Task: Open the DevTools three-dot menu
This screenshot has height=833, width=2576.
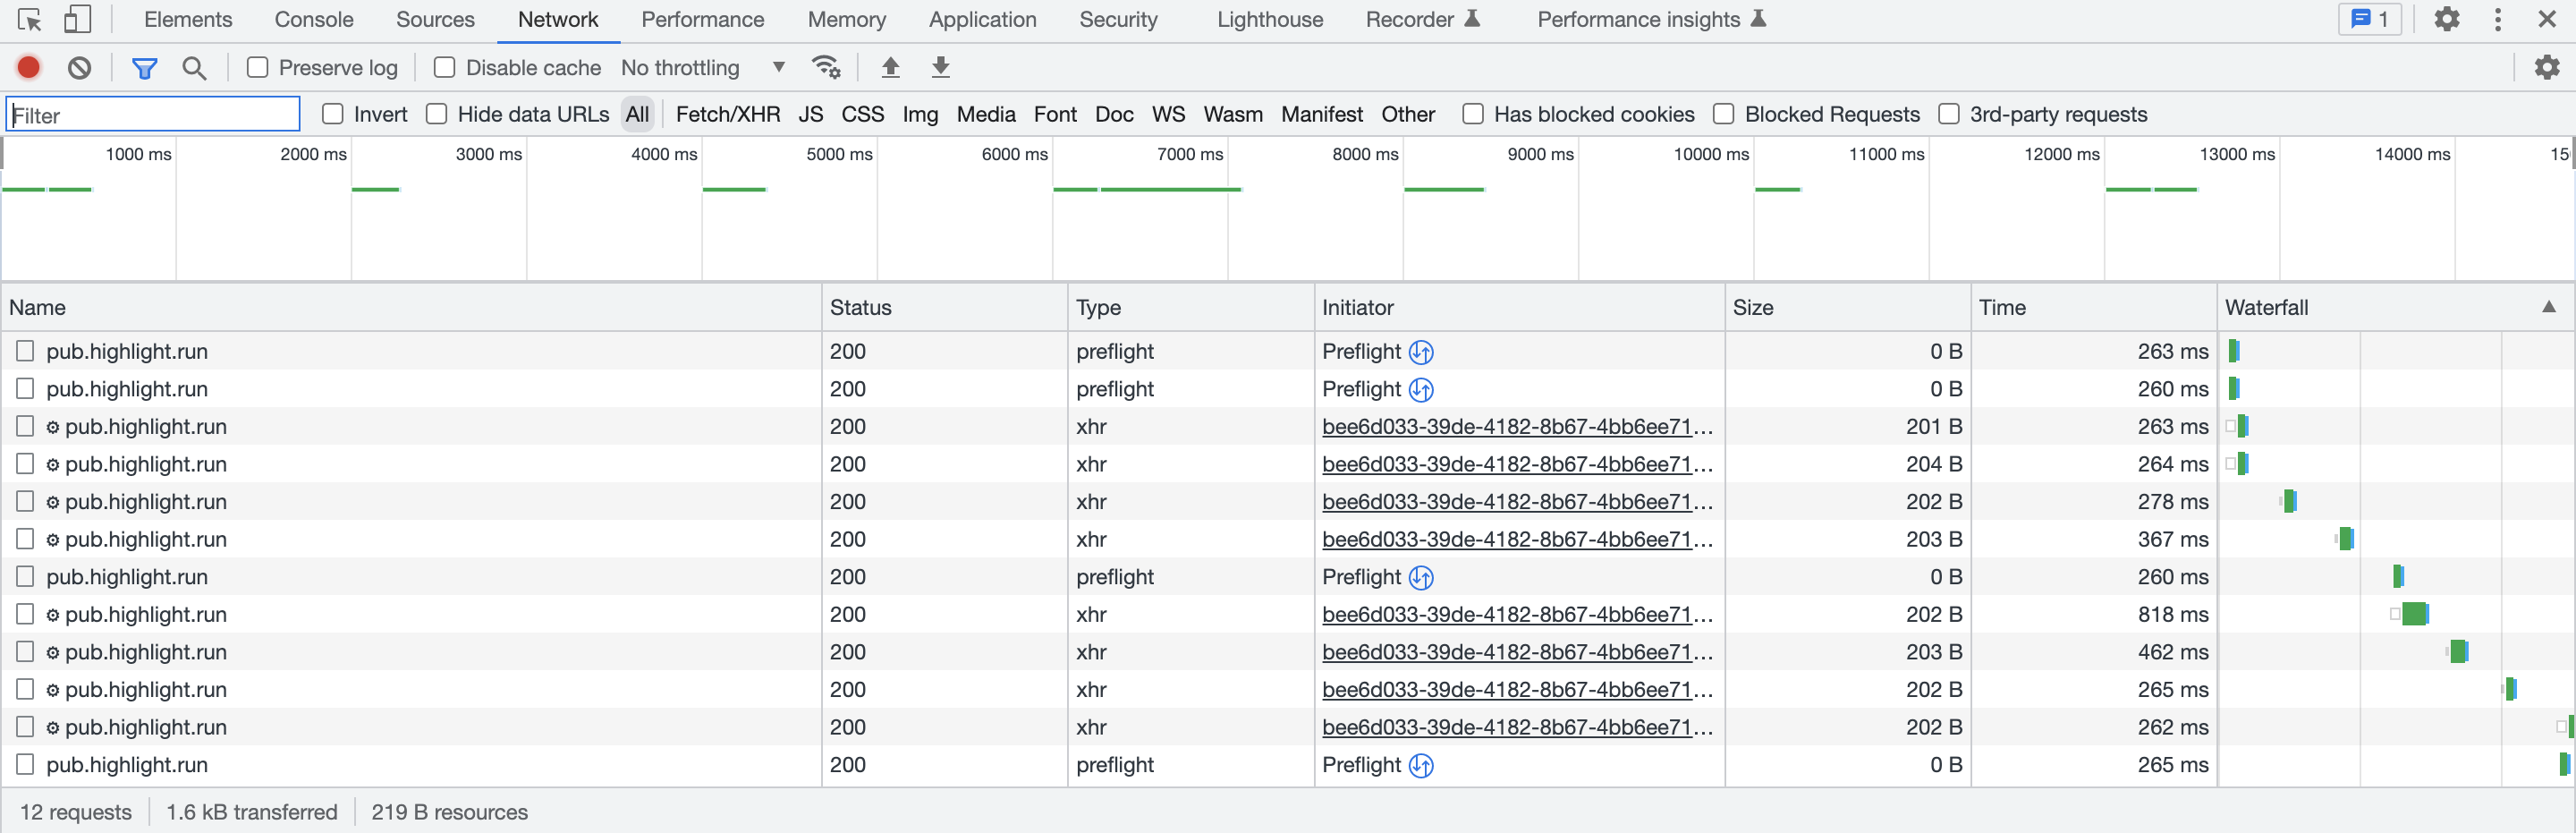Action: 2497,19
